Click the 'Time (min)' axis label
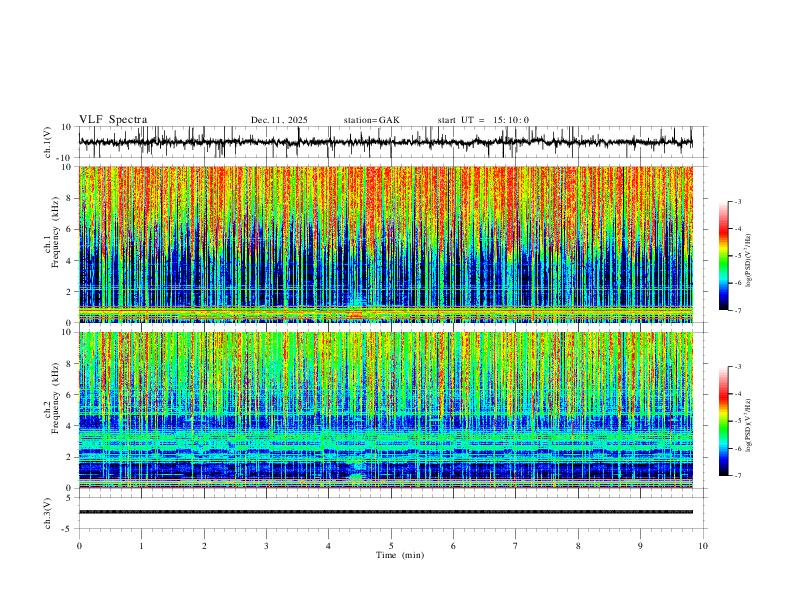This screenshot has width=792, height=612. click(400, 555)
